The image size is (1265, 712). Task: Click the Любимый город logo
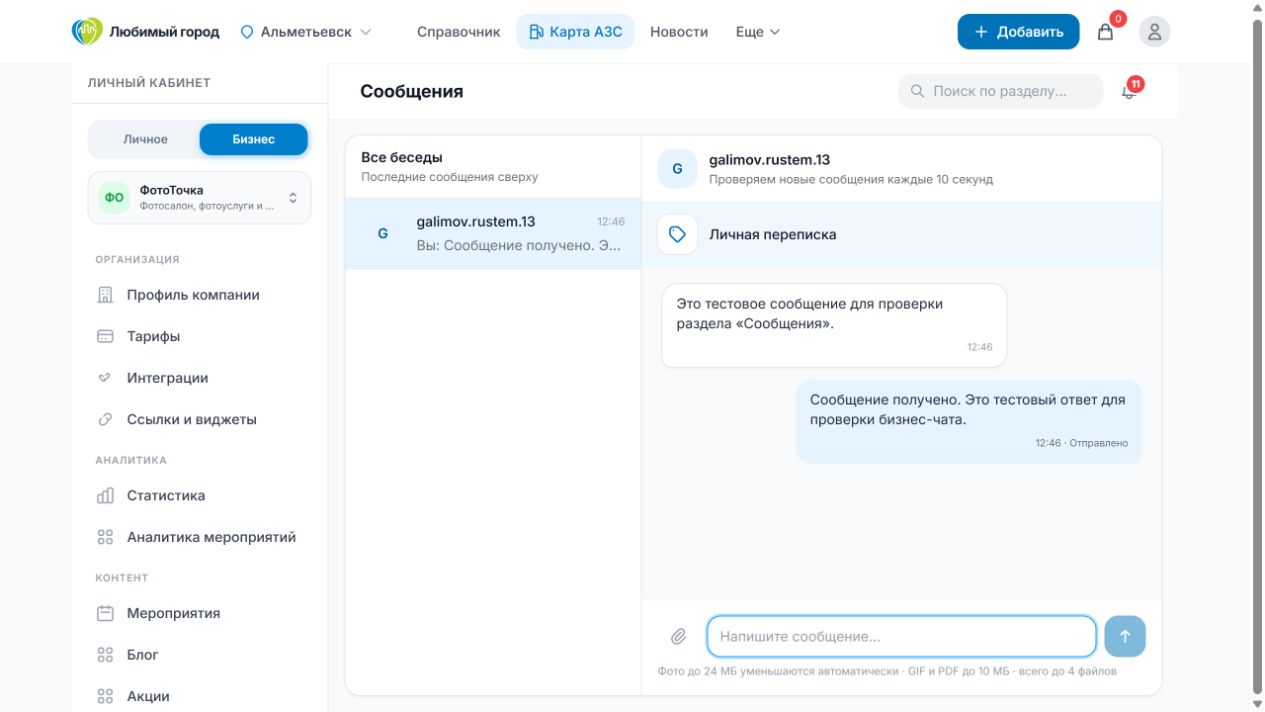146,32
